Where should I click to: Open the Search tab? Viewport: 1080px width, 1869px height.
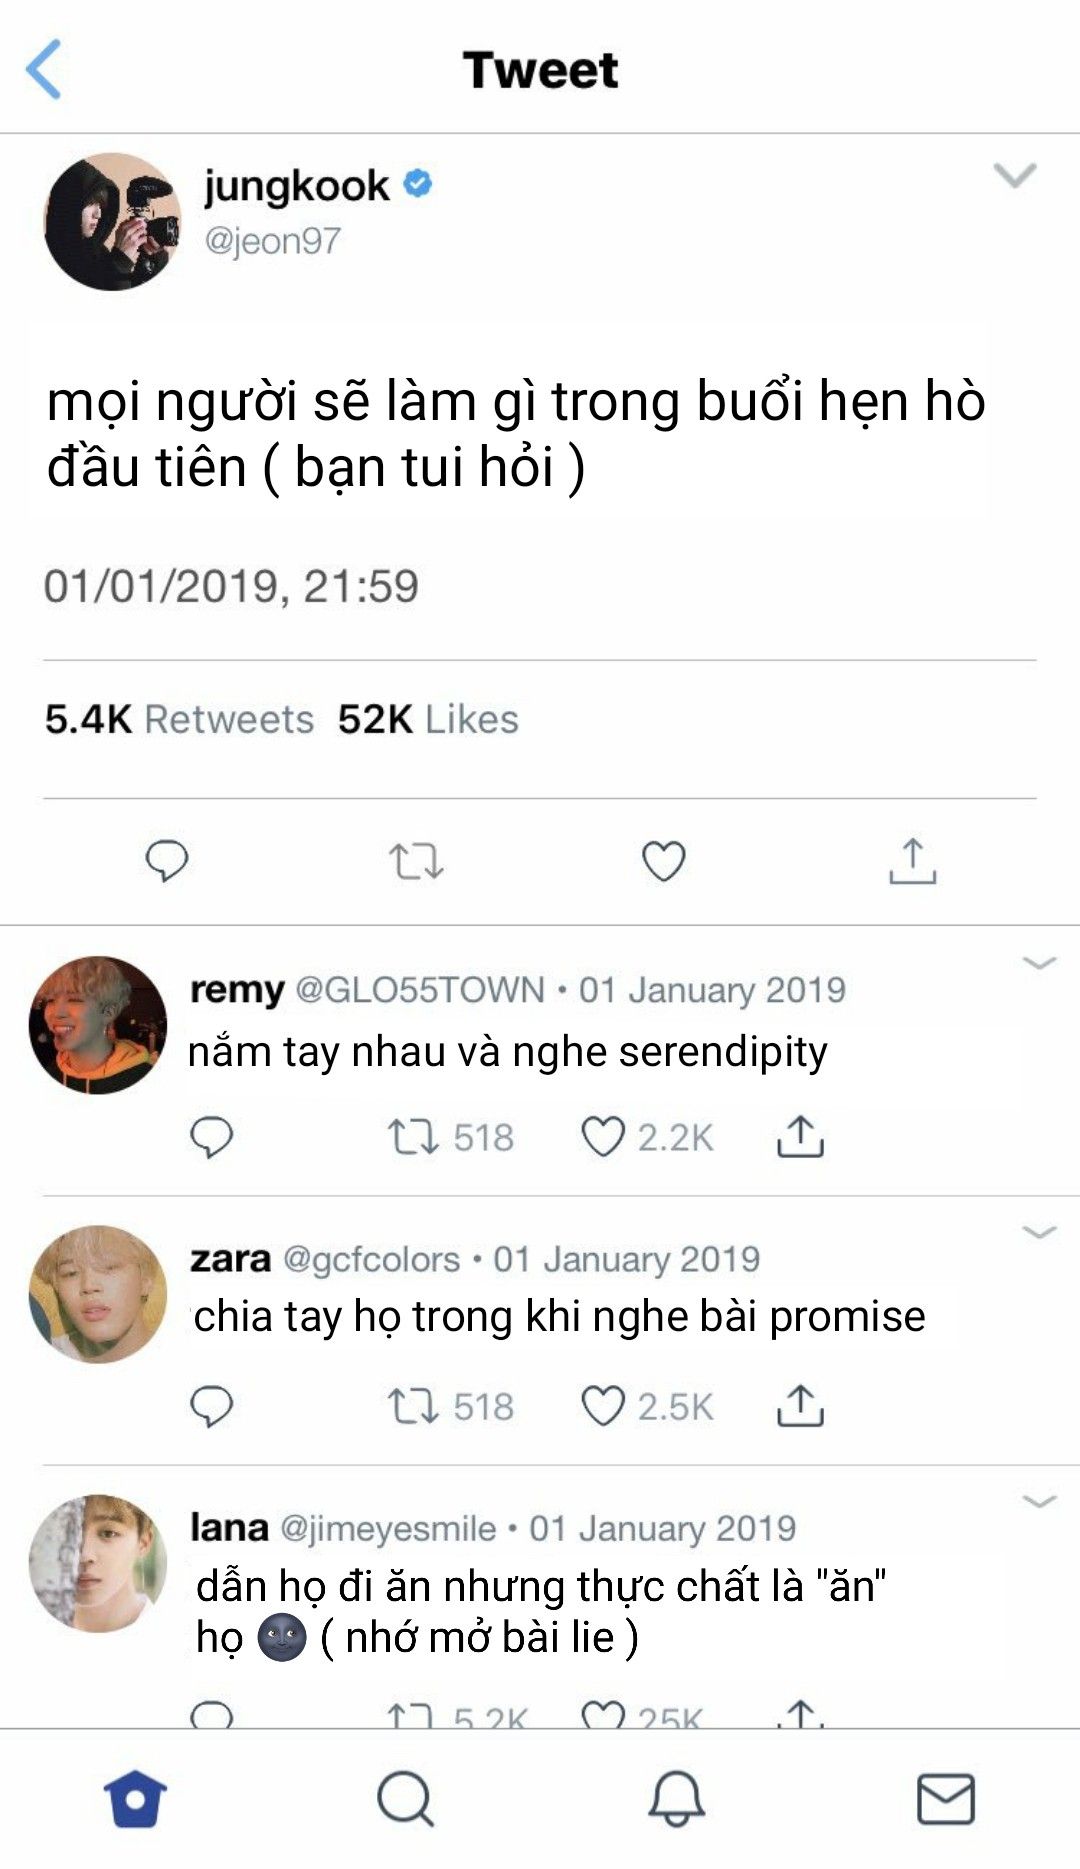pos(405,1798)
